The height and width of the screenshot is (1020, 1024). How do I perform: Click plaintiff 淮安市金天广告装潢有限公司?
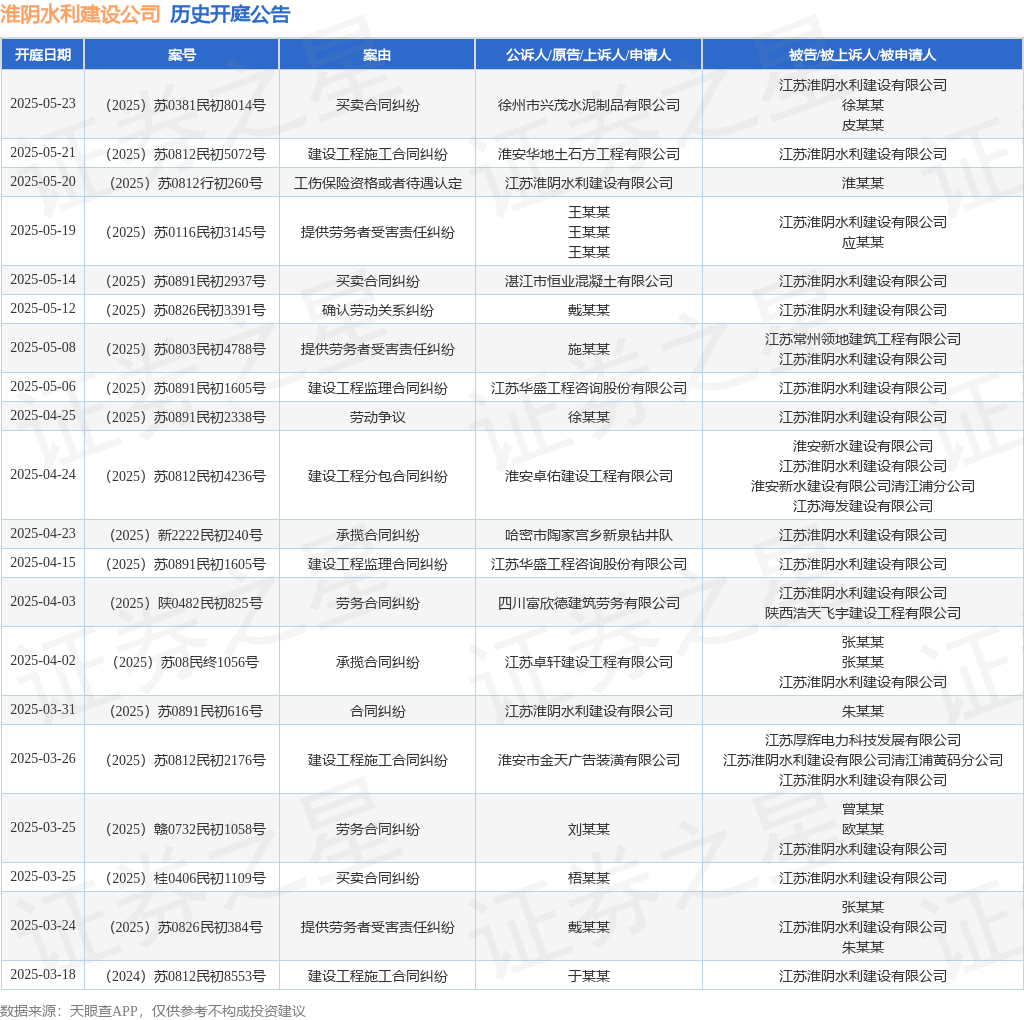click(x=588, y=759)
